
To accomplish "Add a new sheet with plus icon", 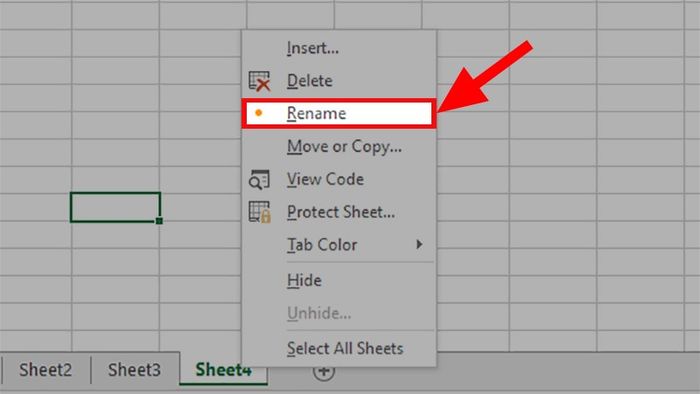I will click(324, 372).
